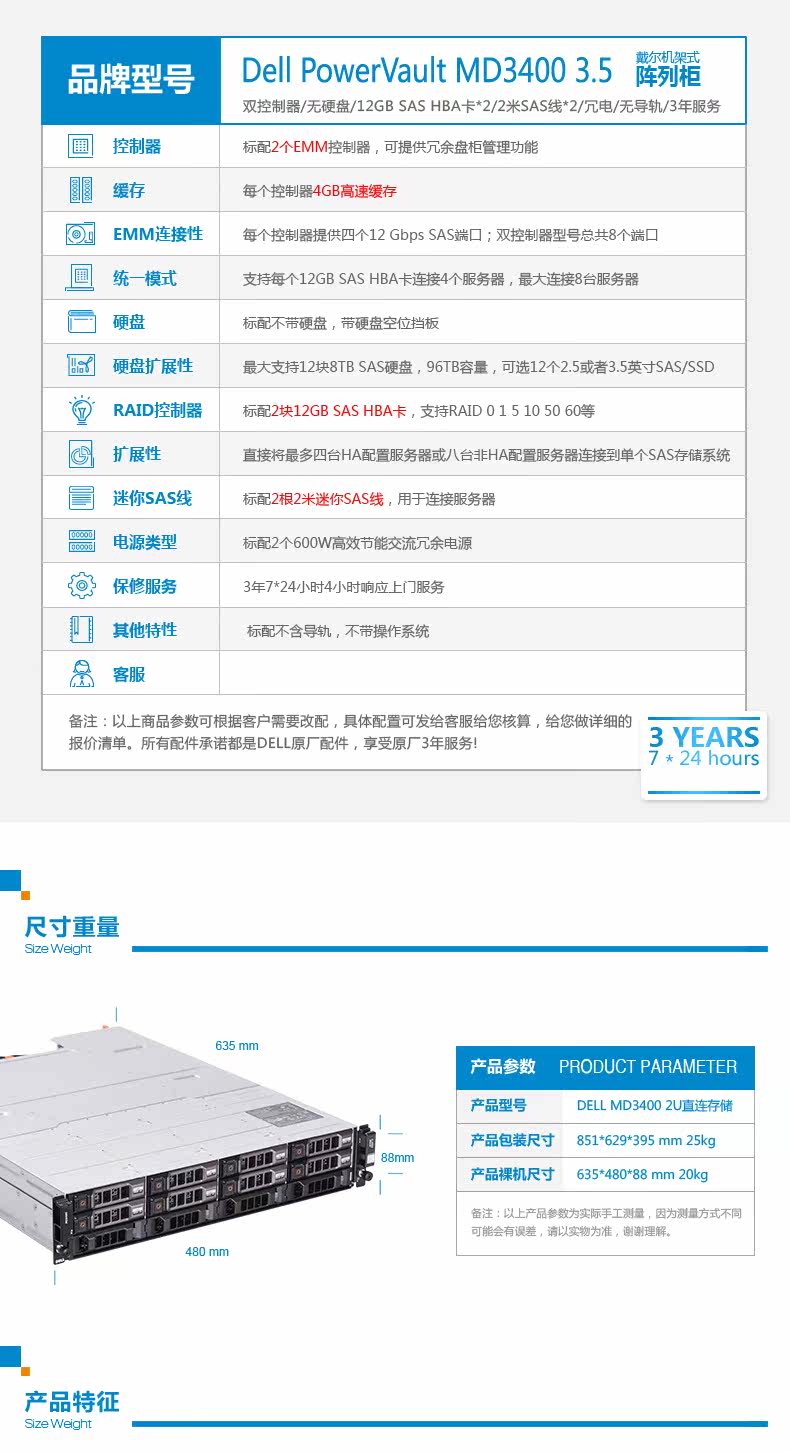Click the 缓存 memory icon

(81, 190)
